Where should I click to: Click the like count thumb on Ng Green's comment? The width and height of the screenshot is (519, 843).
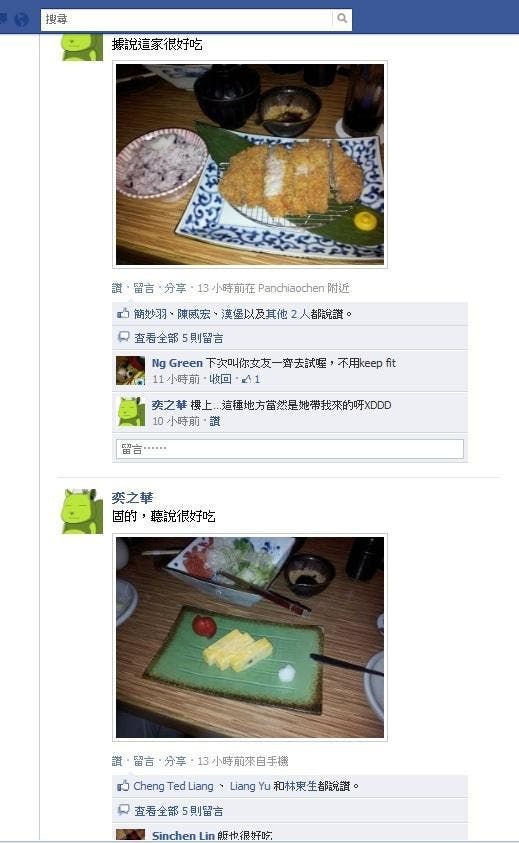(x=251, y=379)
